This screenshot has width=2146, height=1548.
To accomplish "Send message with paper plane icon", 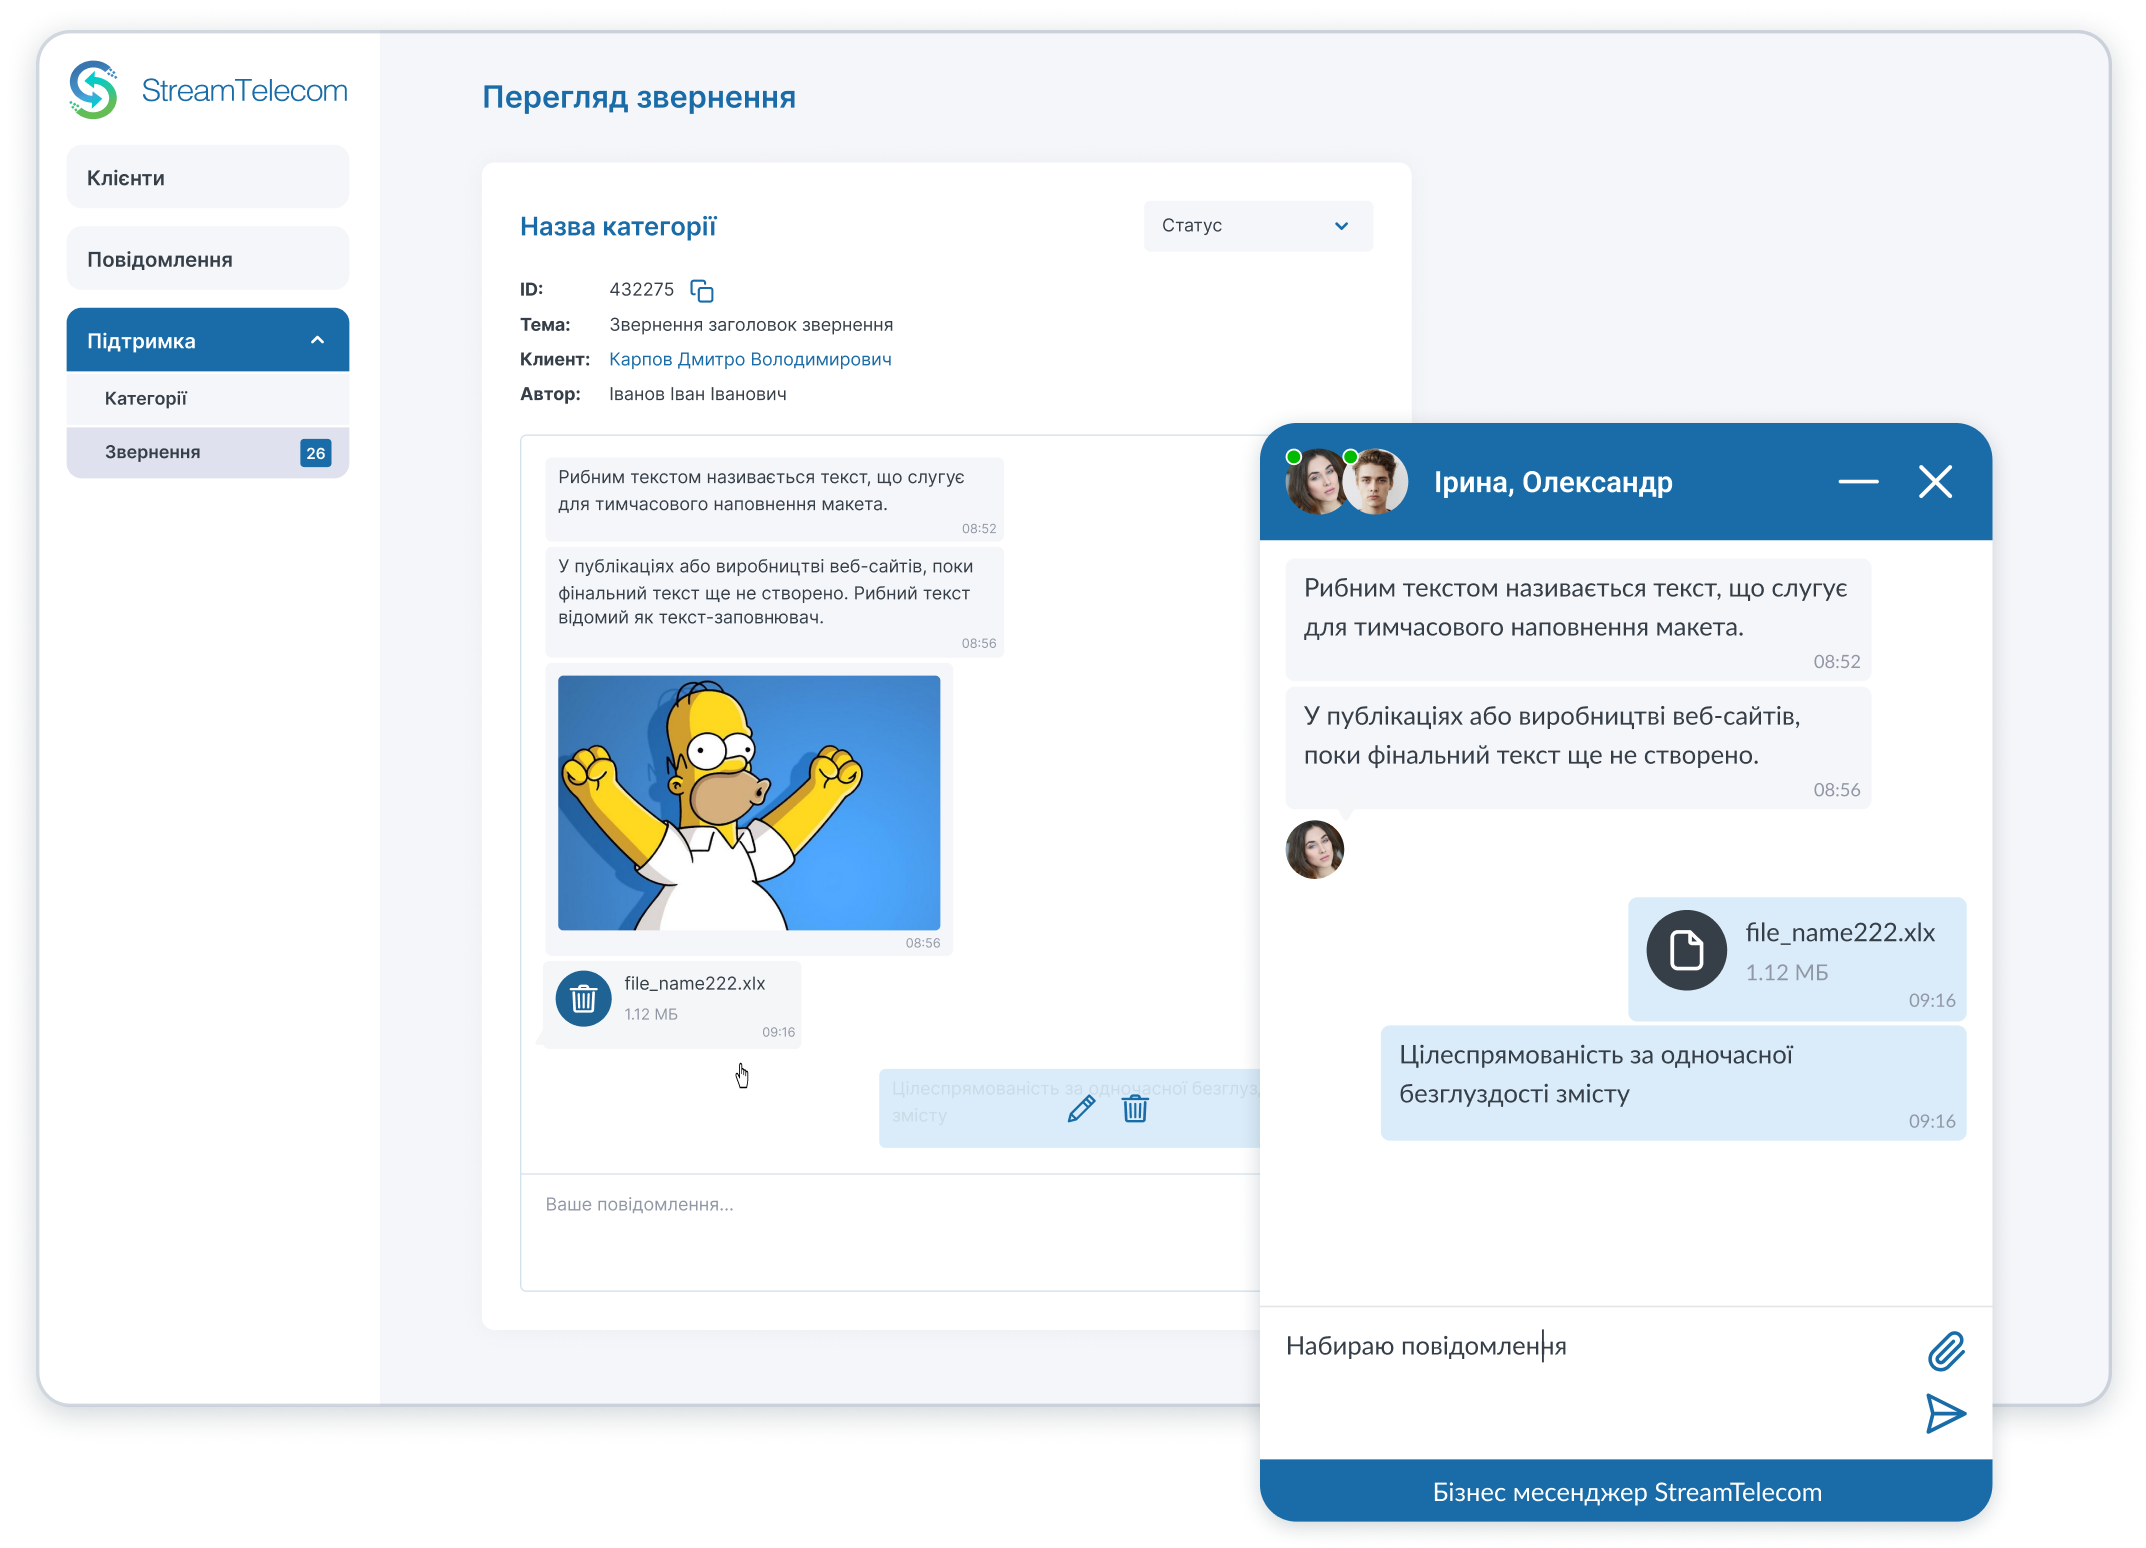I will 1945,1413.
